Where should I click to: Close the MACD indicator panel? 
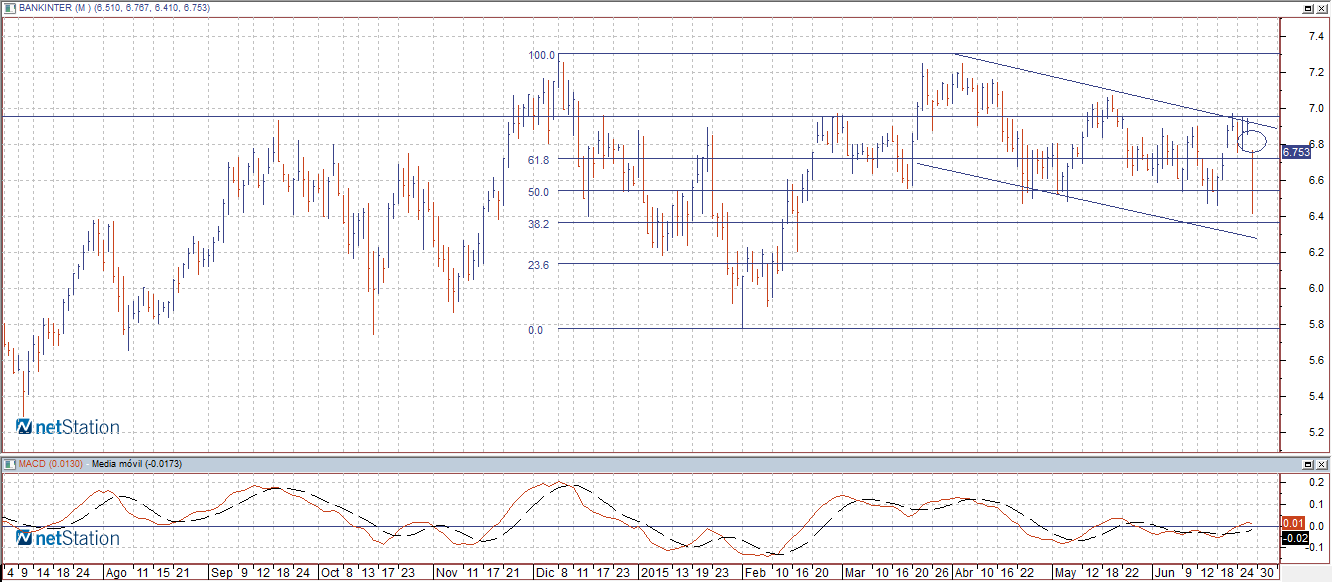(1322, 465)
